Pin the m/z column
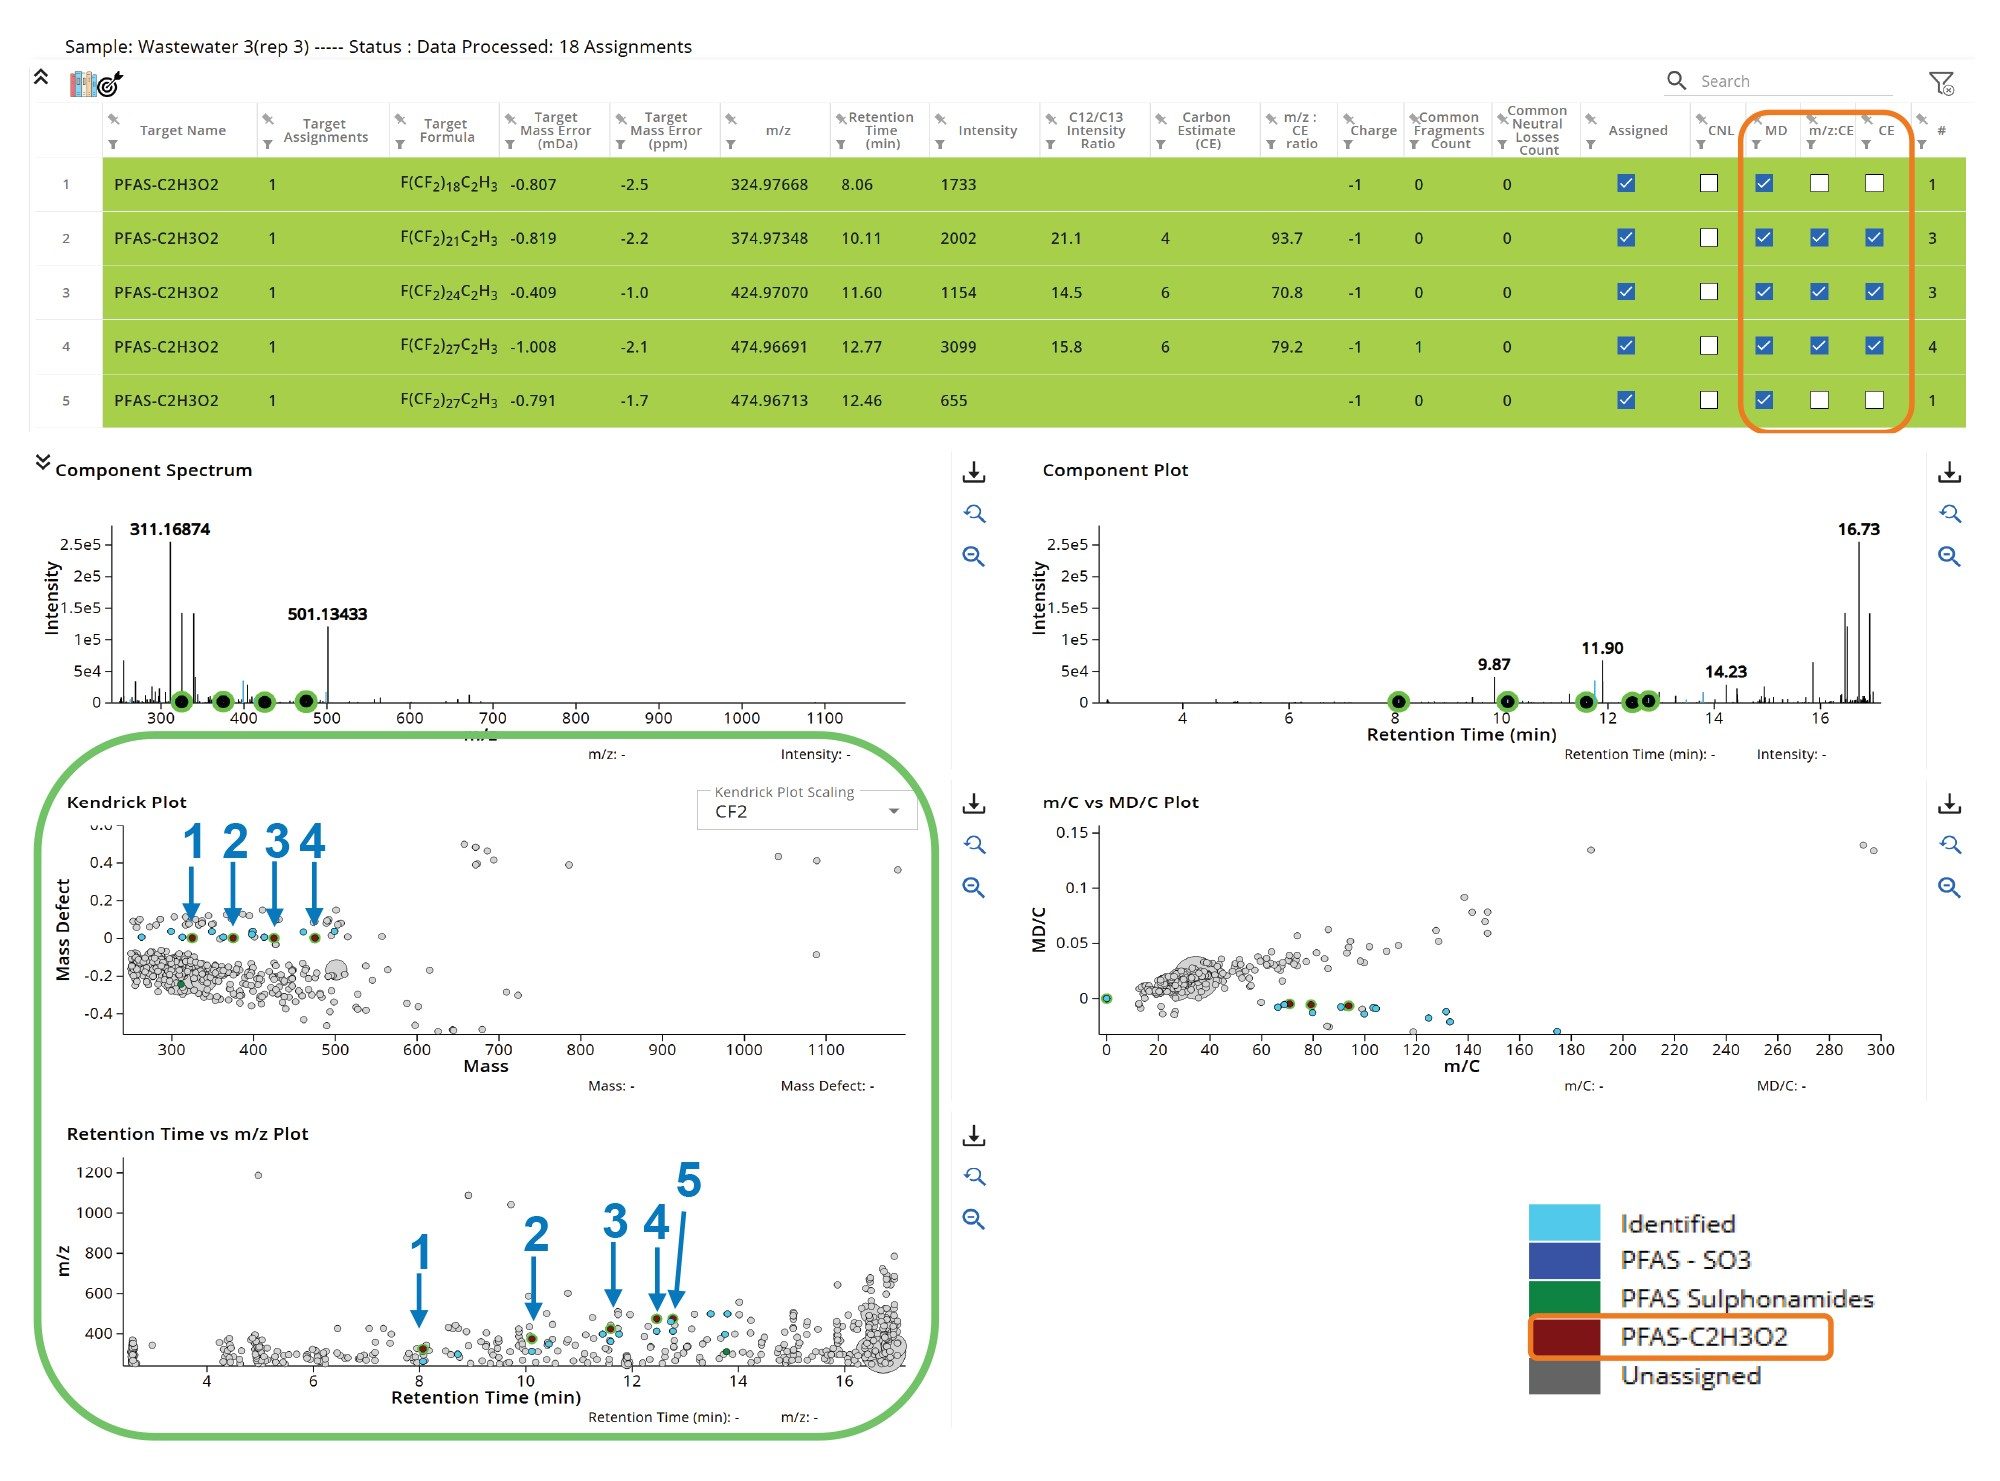 [731, 119]
